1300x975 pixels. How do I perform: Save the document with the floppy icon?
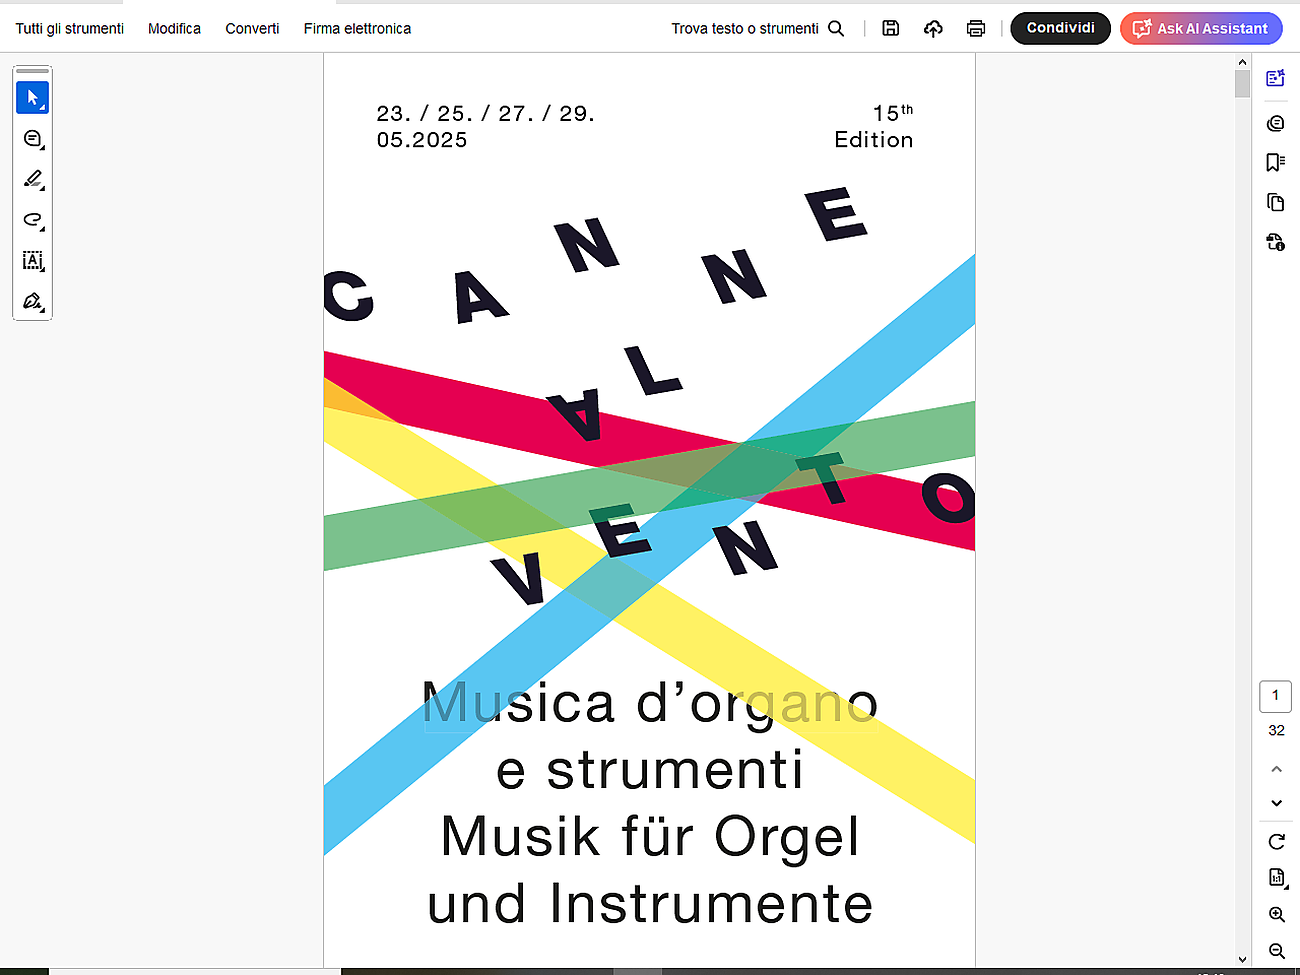click(x=890, y=28)
